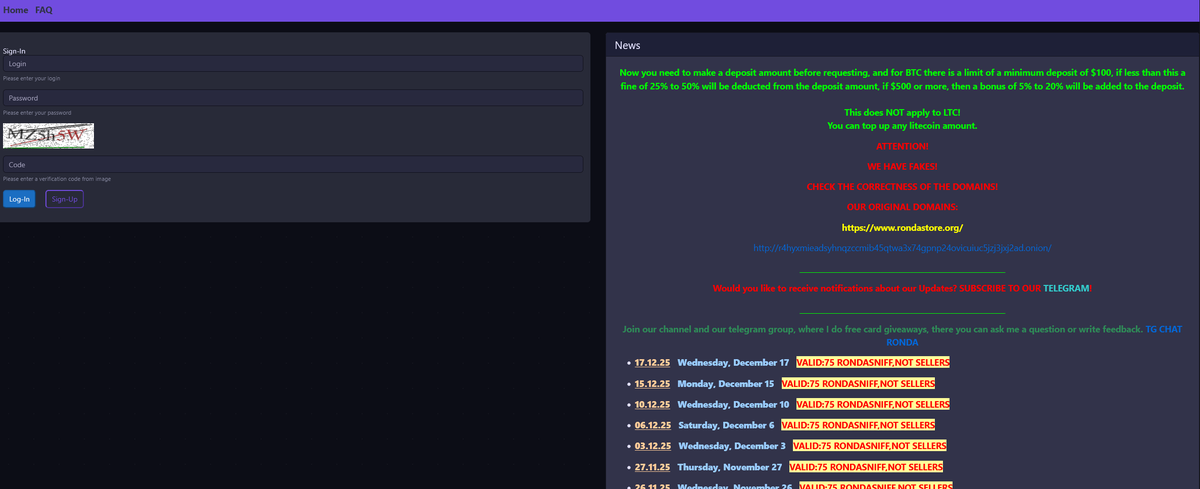The width and height of the screenshot is (1200, 489).
Task: Click the 27.11.25 date entry
Action: click(x=652, y=467)
